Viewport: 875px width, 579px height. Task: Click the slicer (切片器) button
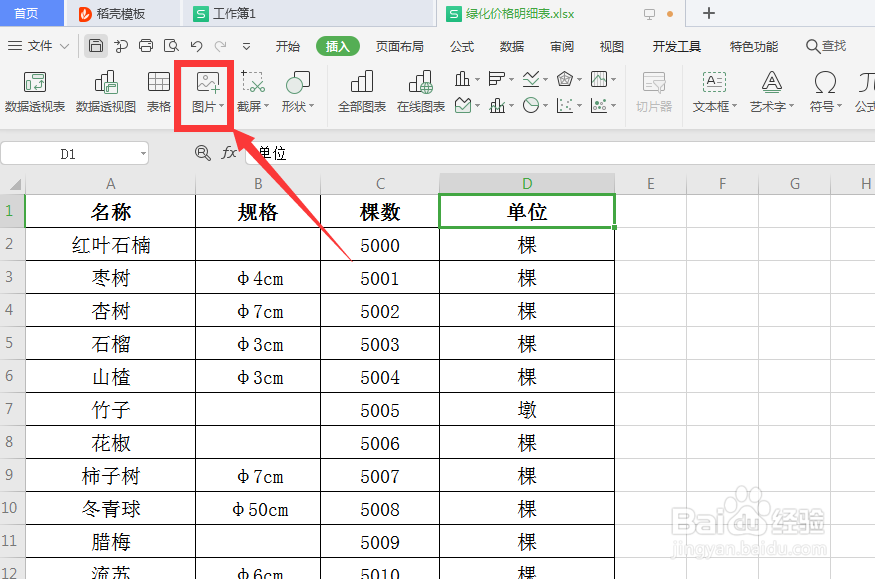pos(653,92)
